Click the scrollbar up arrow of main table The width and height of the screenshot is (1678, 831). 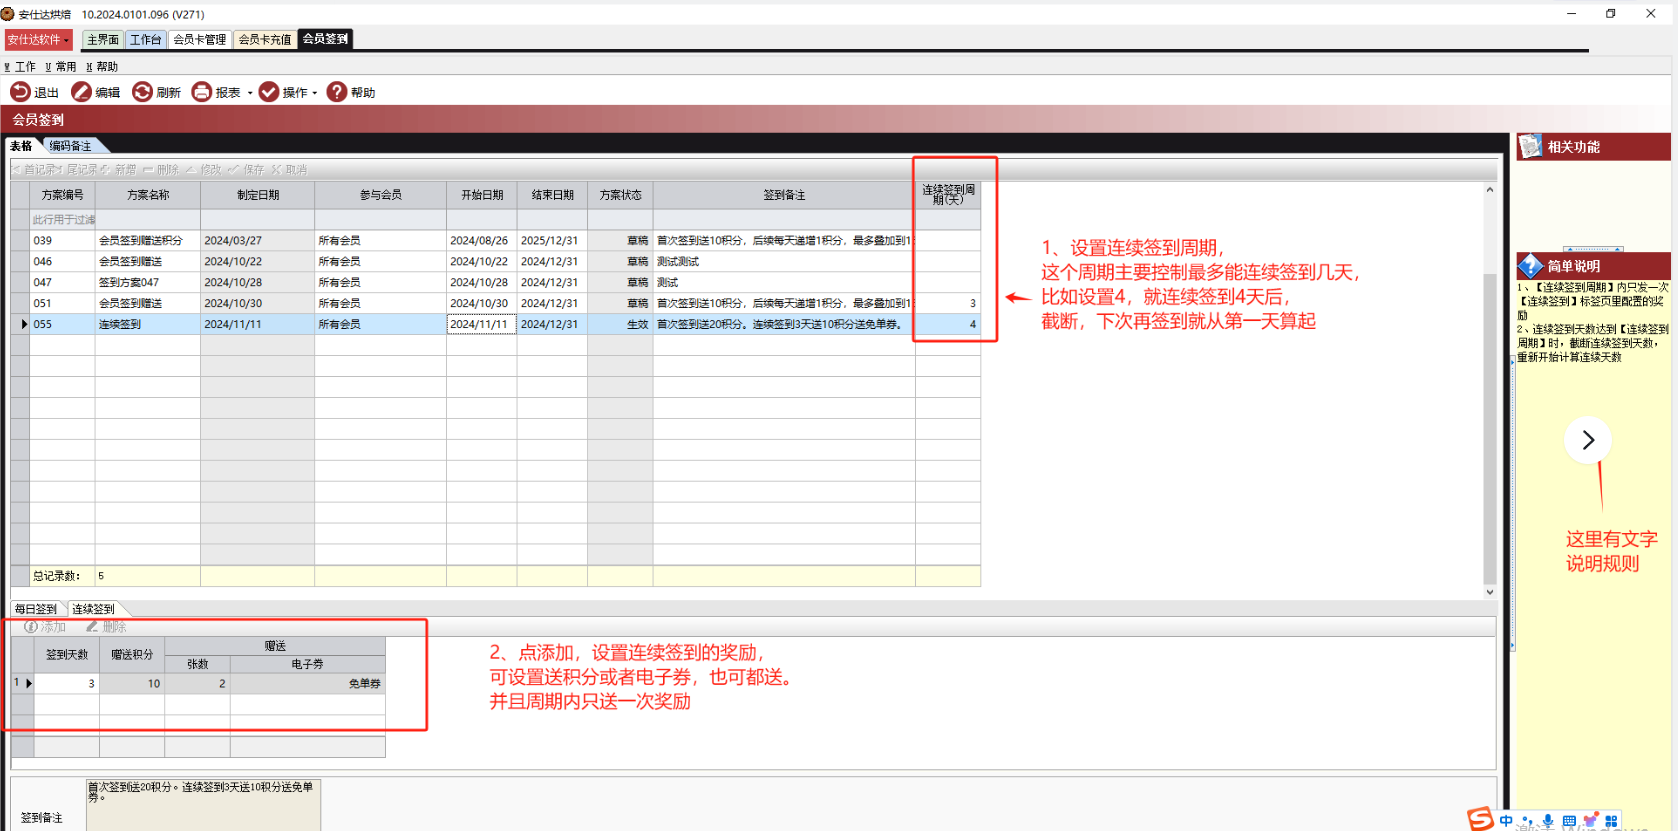(1490, 190)
